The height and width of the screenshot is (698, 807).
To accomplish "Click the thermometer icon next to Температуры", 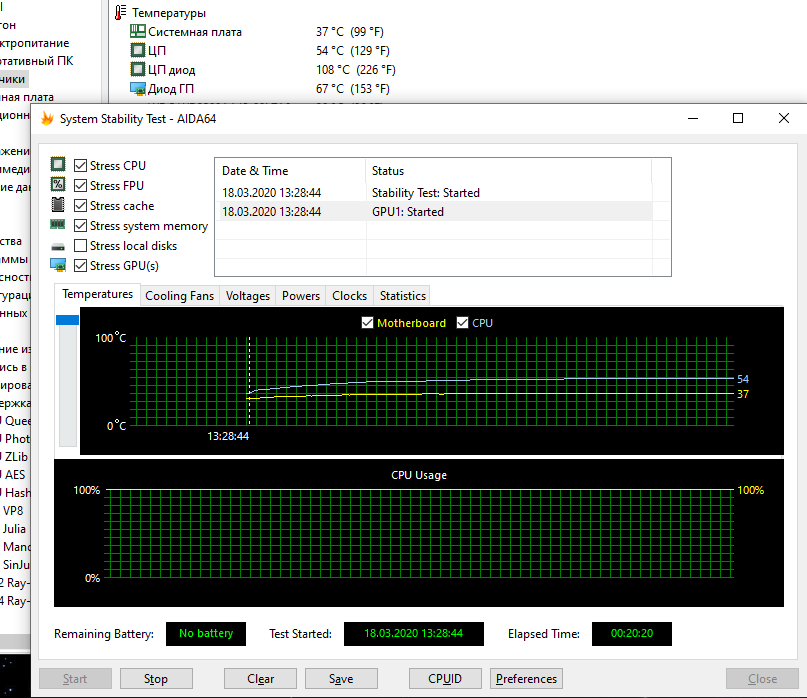I will pyautogui.click(x=121, y=13).
